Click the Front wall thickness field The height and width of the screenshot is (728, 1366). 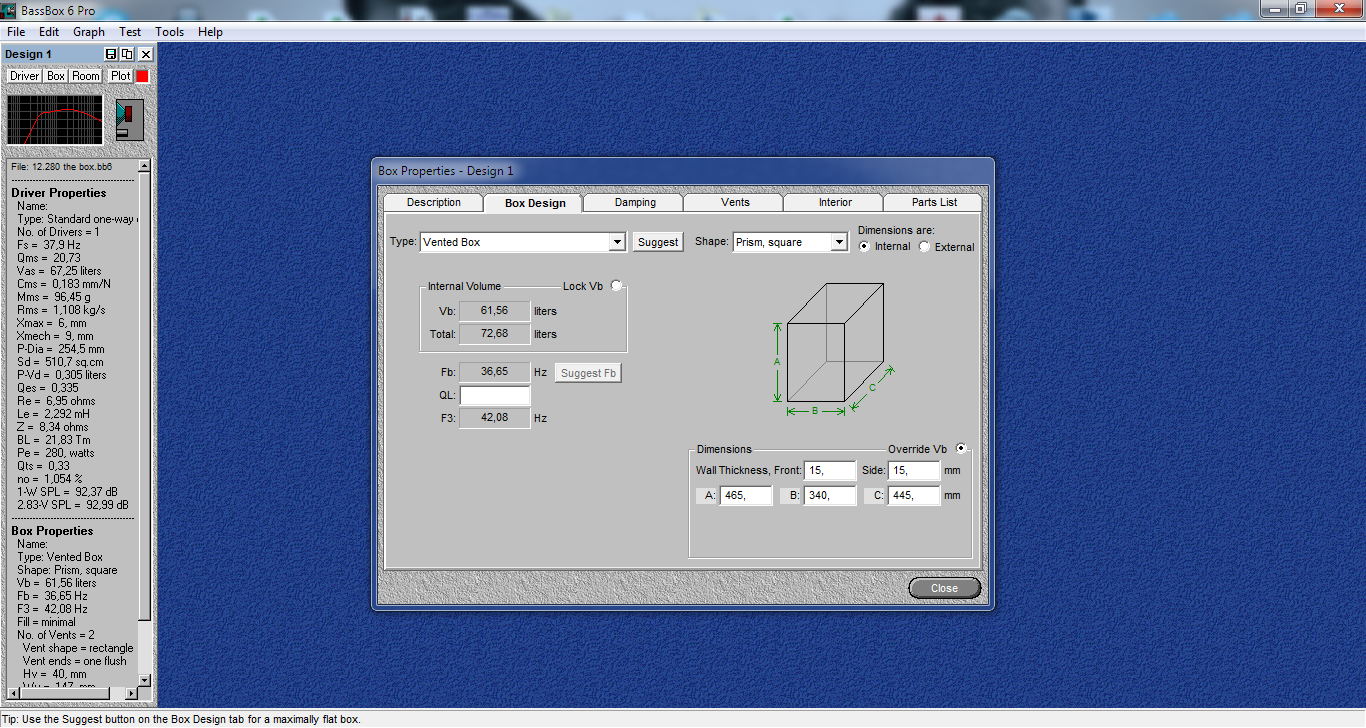(x=830, y=470)
